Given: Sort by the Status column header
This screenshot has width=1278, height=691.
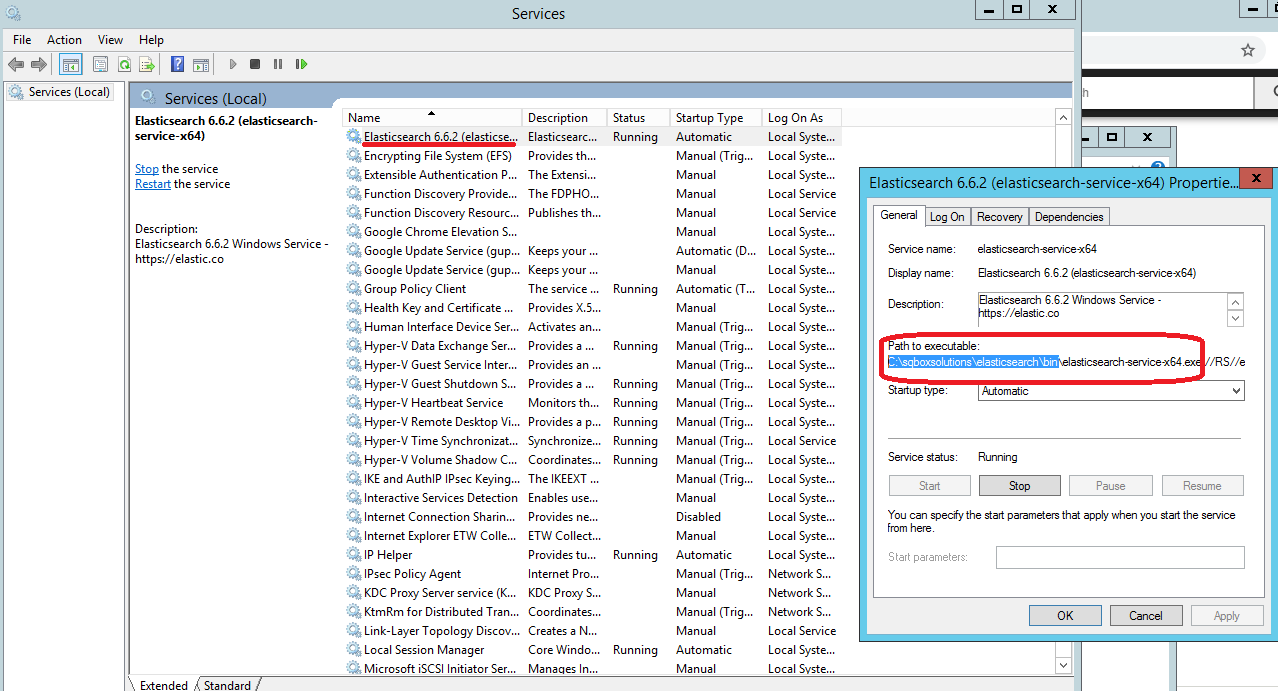Looking at the screenshot, I should click(638, 118).
